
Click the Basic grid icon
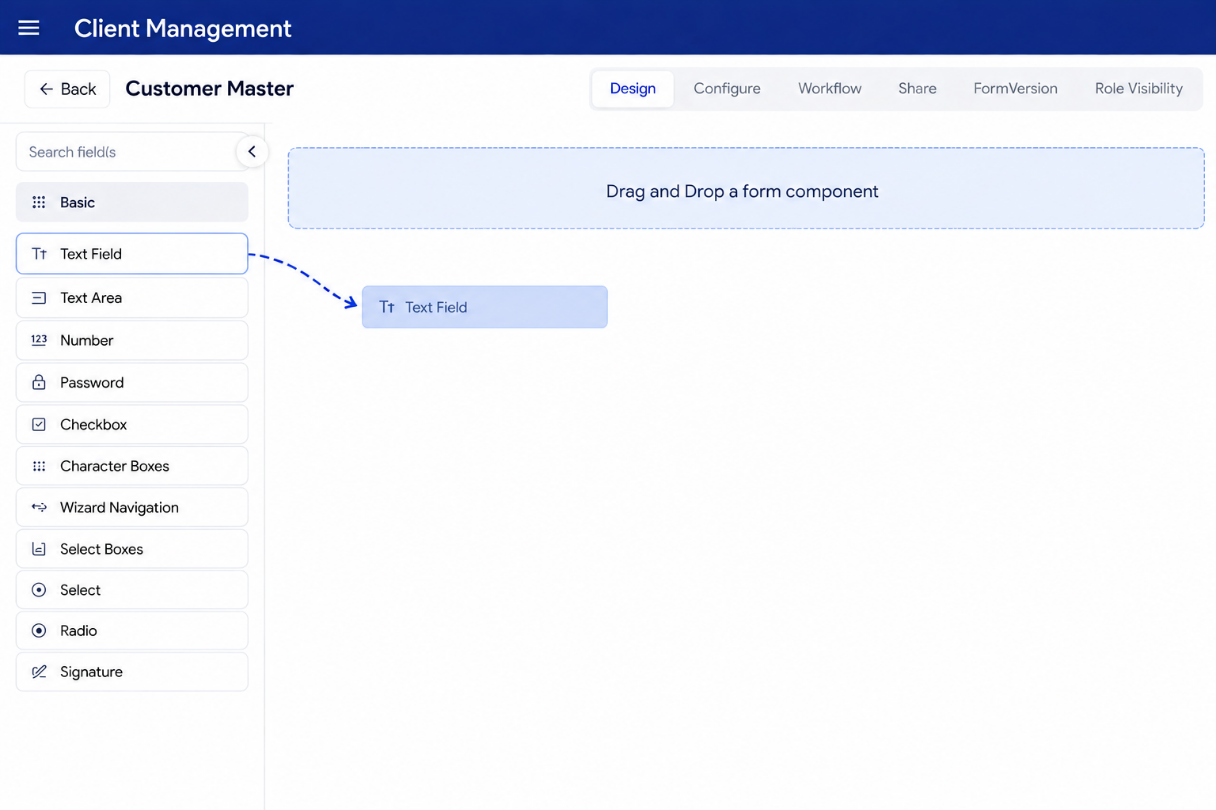point(39,202)
